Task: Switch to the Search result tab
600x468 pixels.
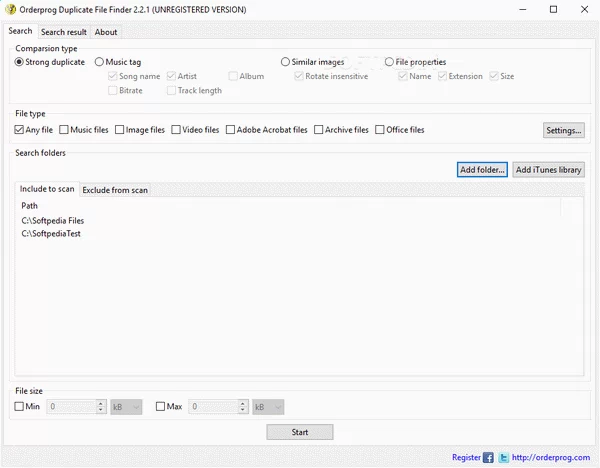Action: pyautogui.click(x=64, y=32)
